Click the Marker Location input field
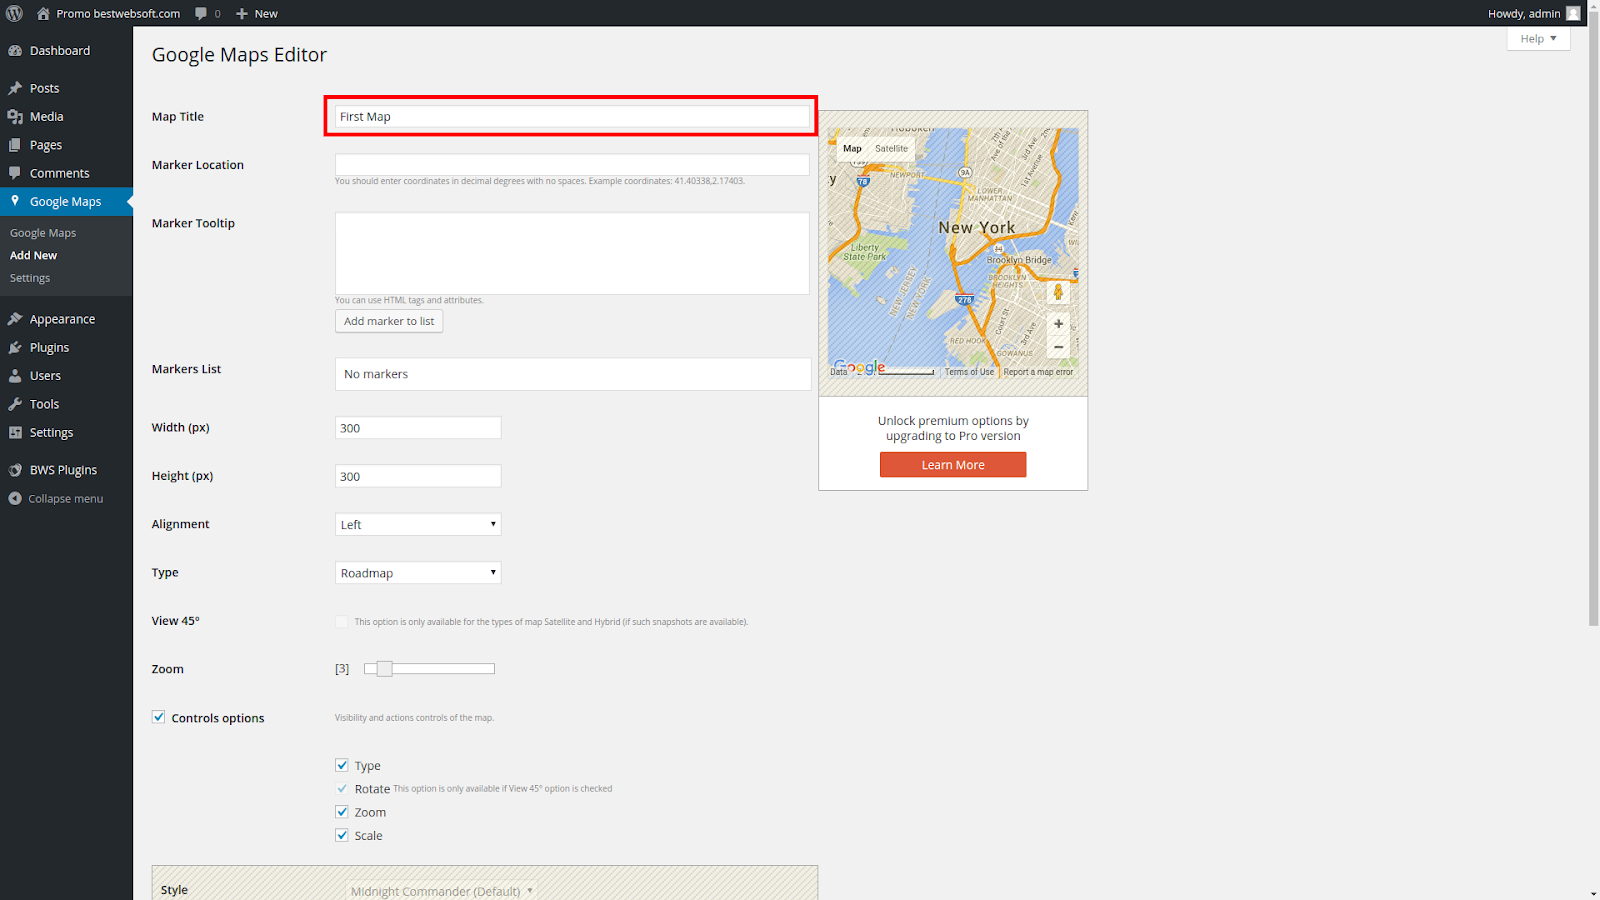Screen dimensions: 1600x900 [x=572, y=165]
